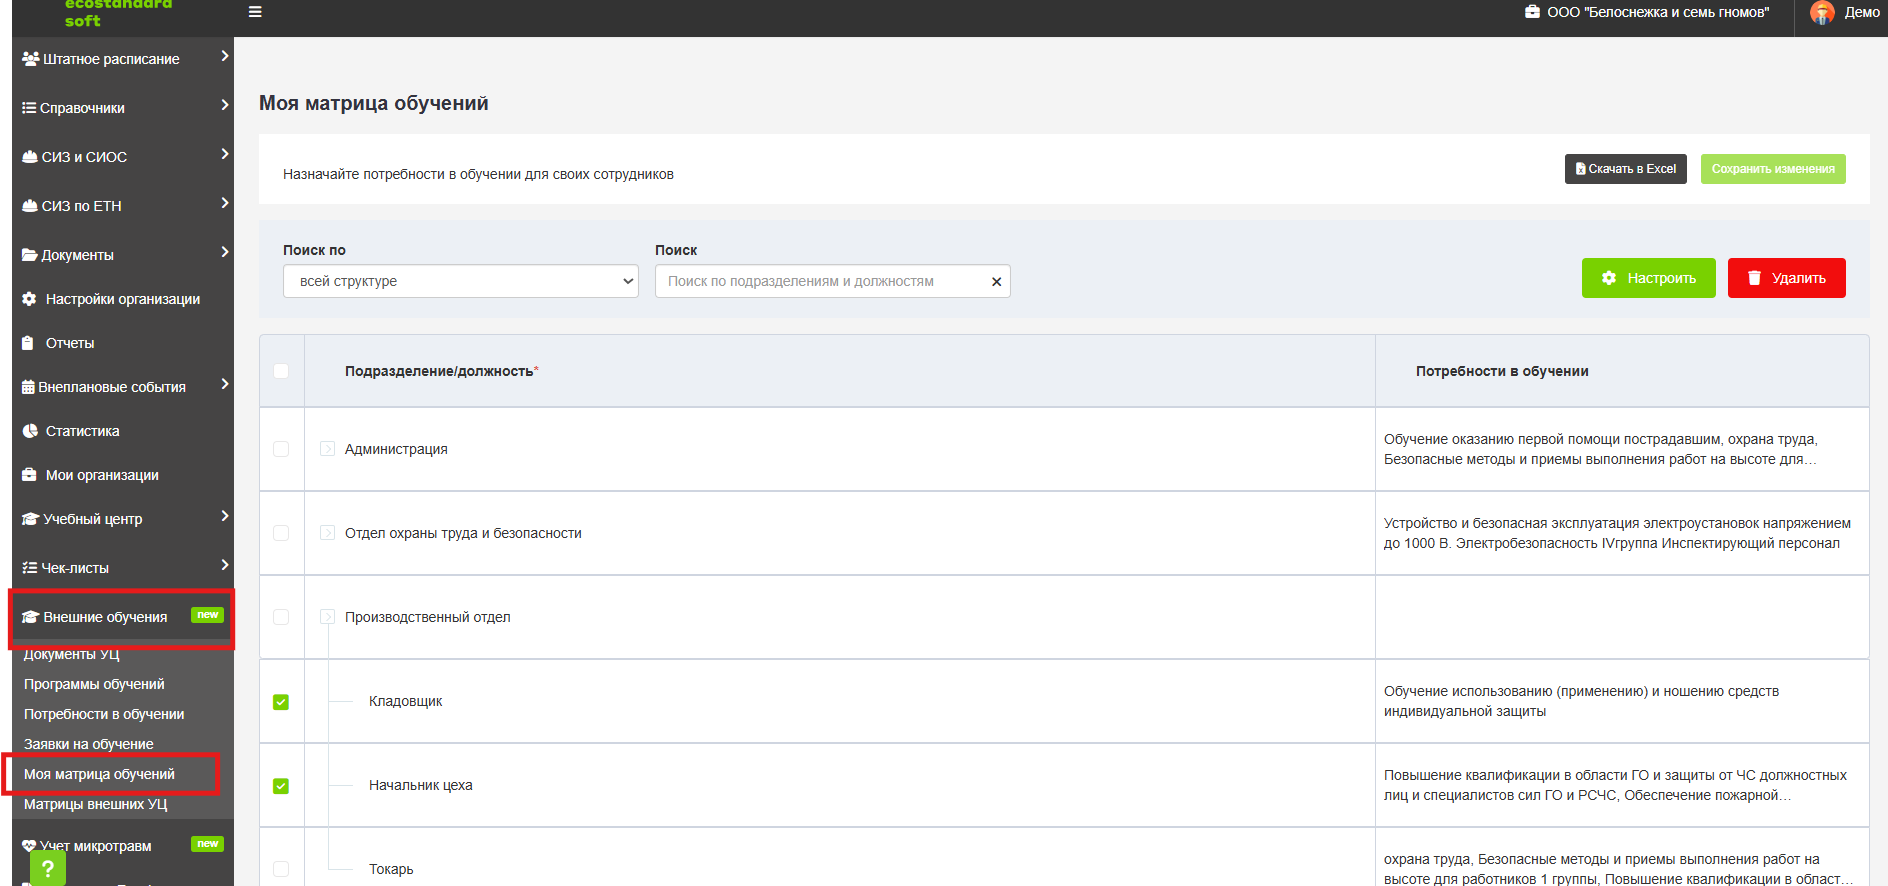Expand СИЗ и СИОС menu chevron
This screenshot has height=886, width=1888.
(225, 154)
